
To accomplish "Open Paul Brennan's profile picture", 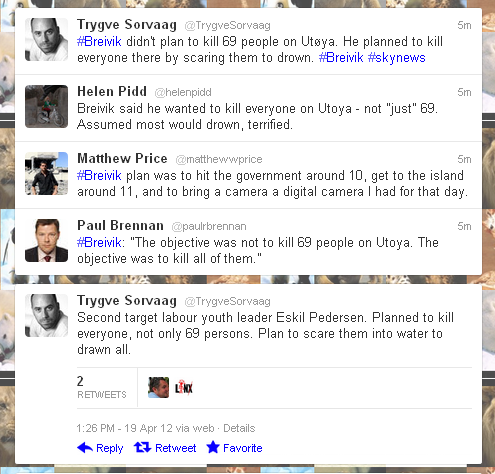I will tap(46, 240).
